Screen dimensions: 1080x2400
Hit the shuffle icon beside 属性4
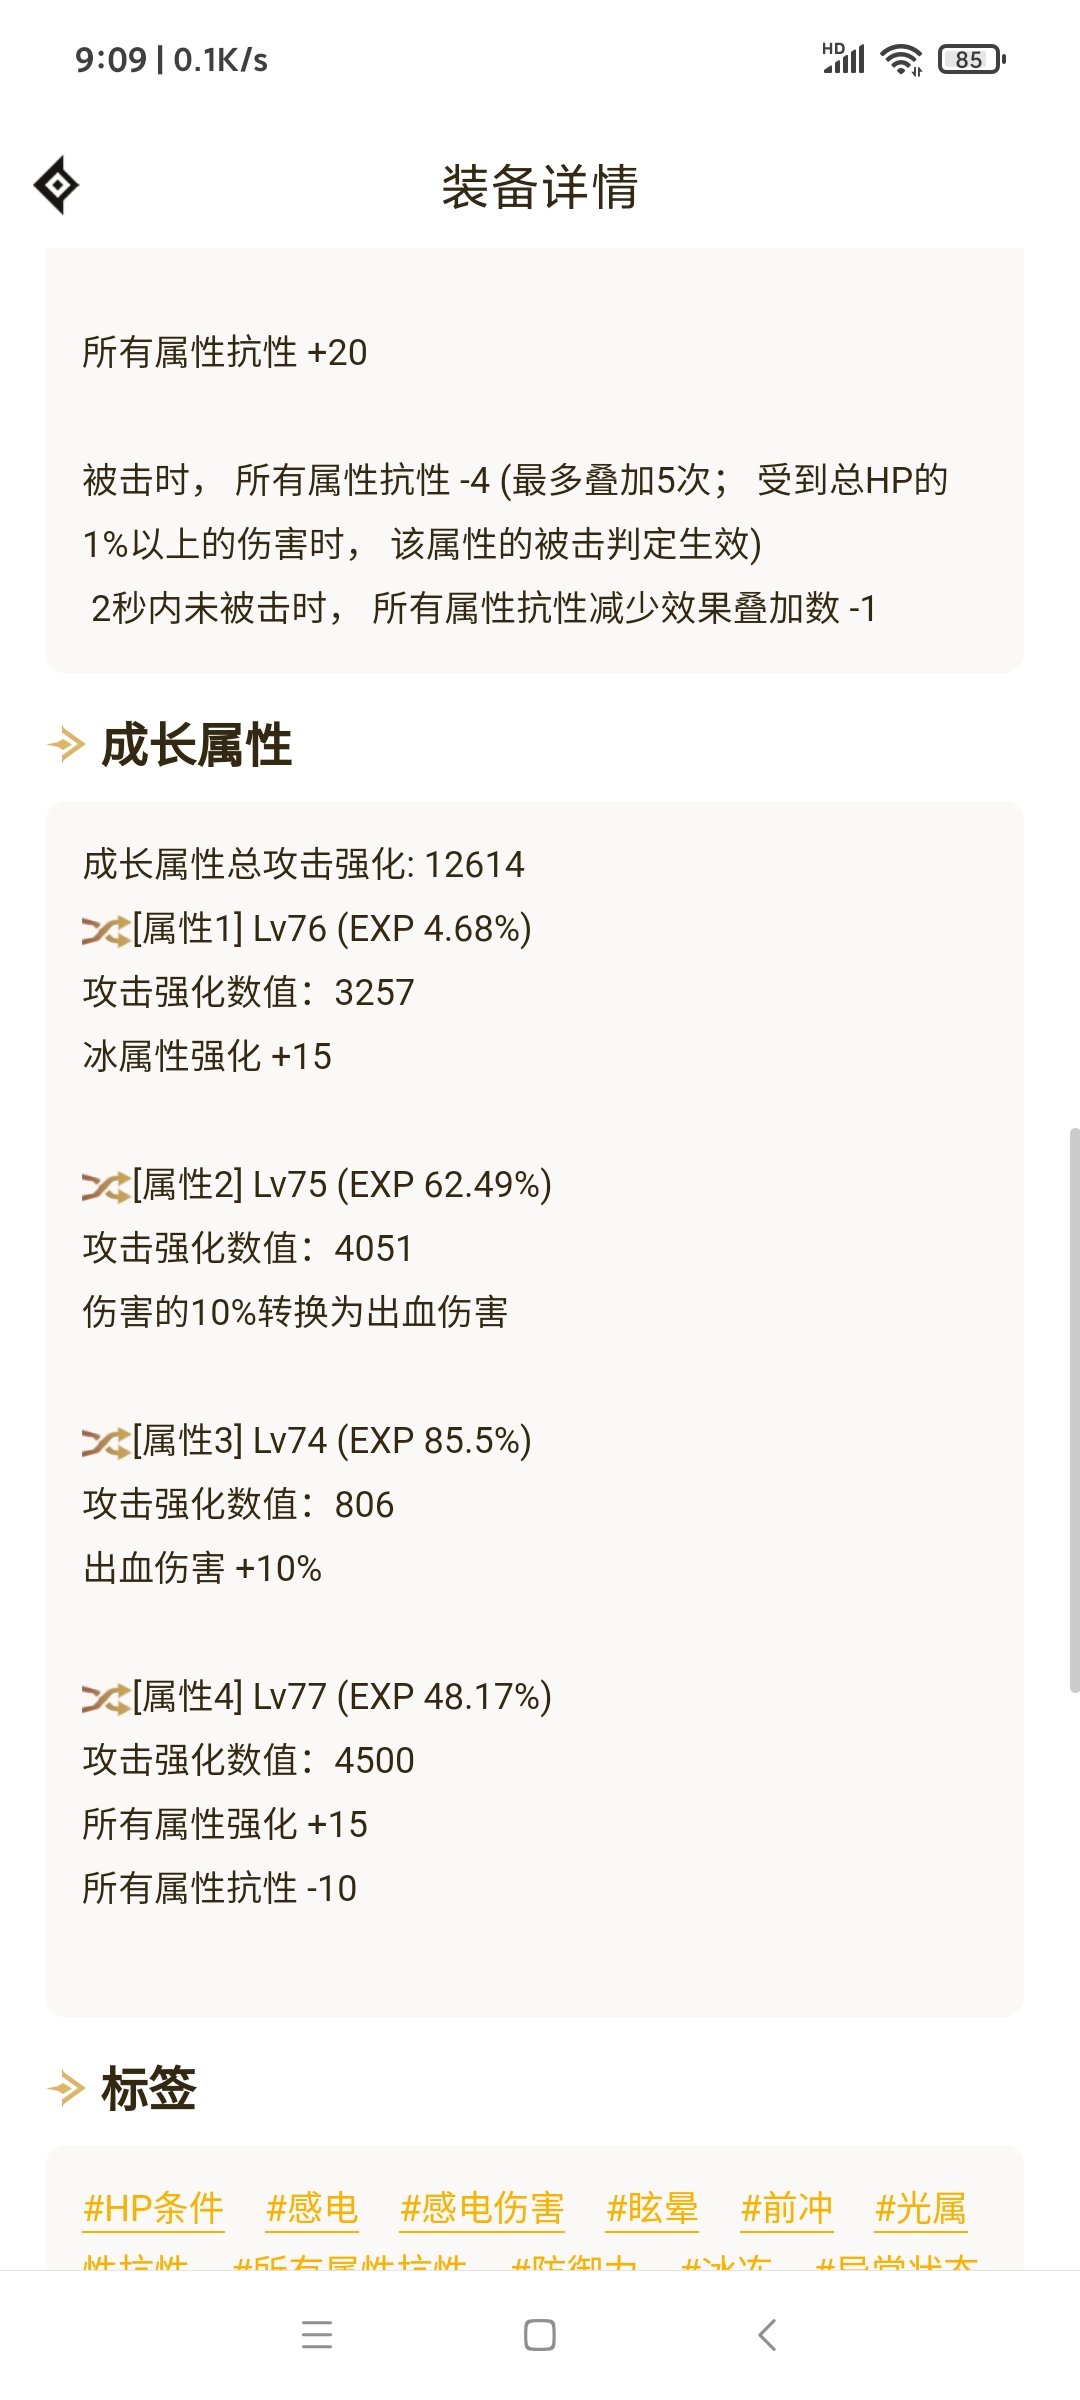(x=106, y=1699)
